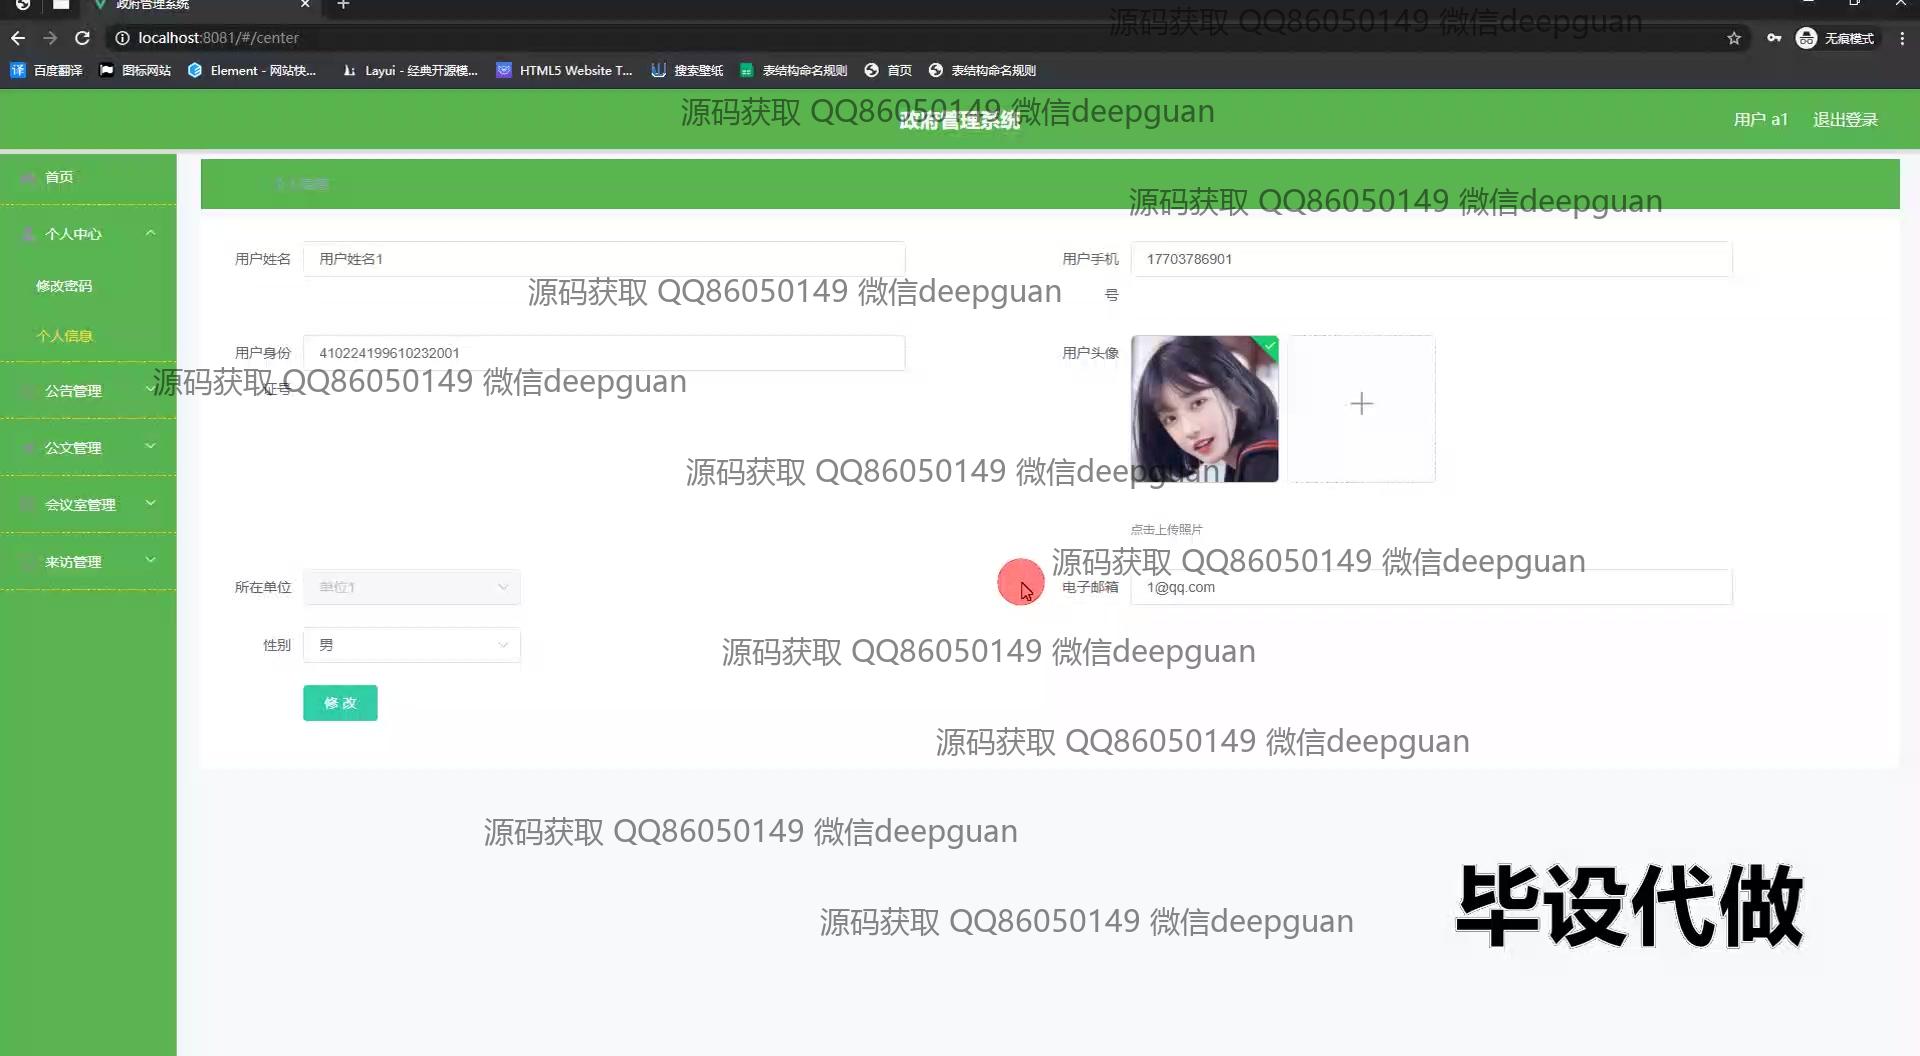Bookmark this page with star icon
The height and width of the screenshot is (1056, 1920).
(1734, 38)
